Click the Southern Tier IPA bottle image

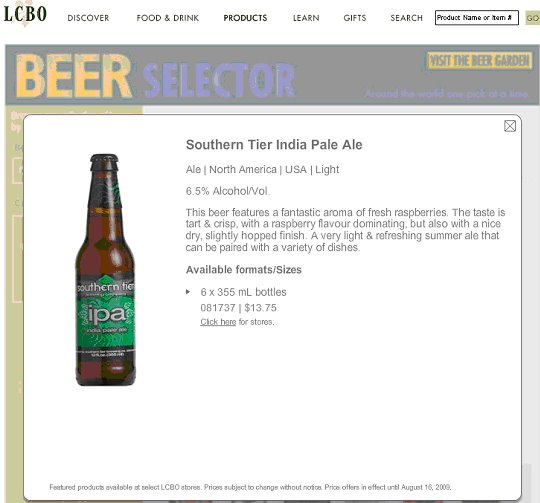point(106,270)
